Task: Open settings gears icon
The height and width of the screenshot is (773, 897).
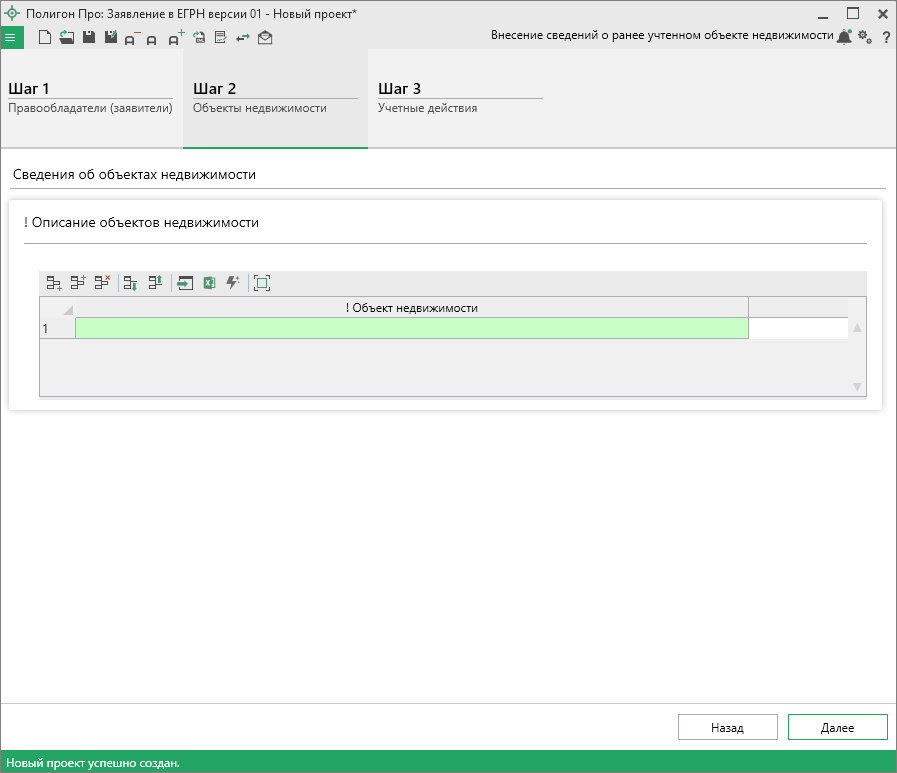Action: pos(865,37)
